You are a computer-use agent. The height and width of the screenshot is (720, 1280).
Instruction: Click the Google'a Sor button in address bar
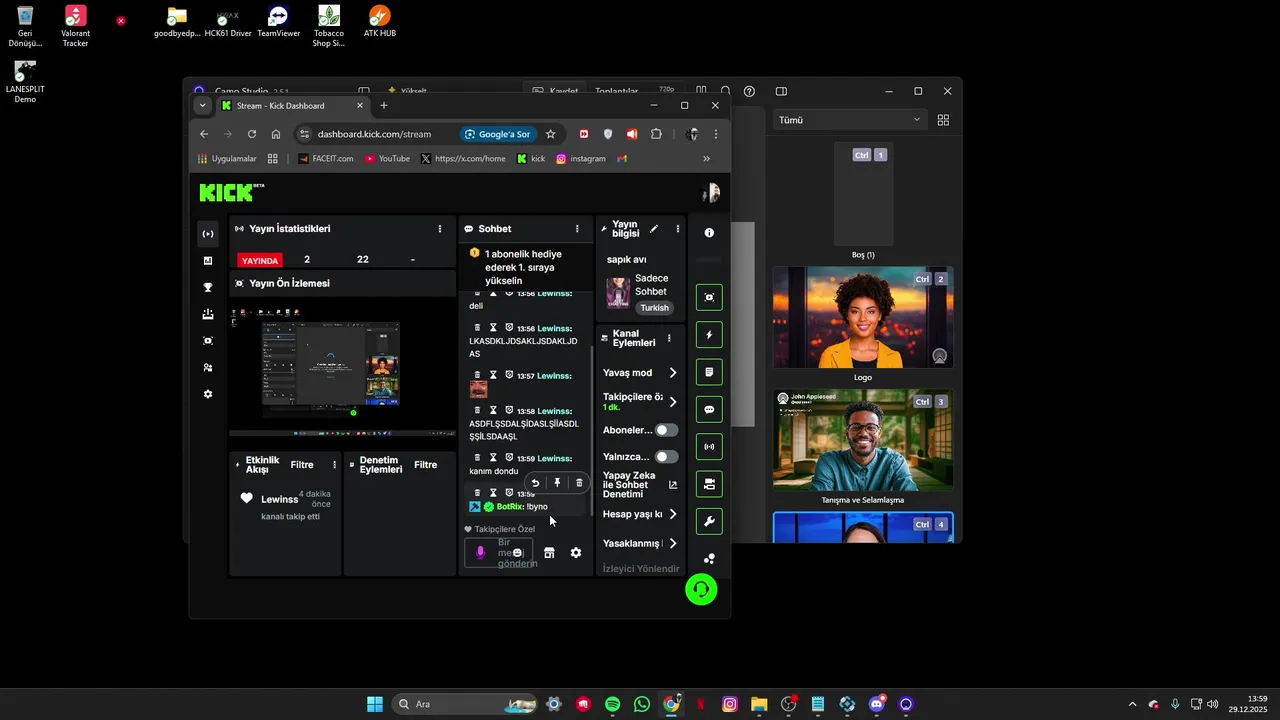pyautogui.click(x=497, y=134)
